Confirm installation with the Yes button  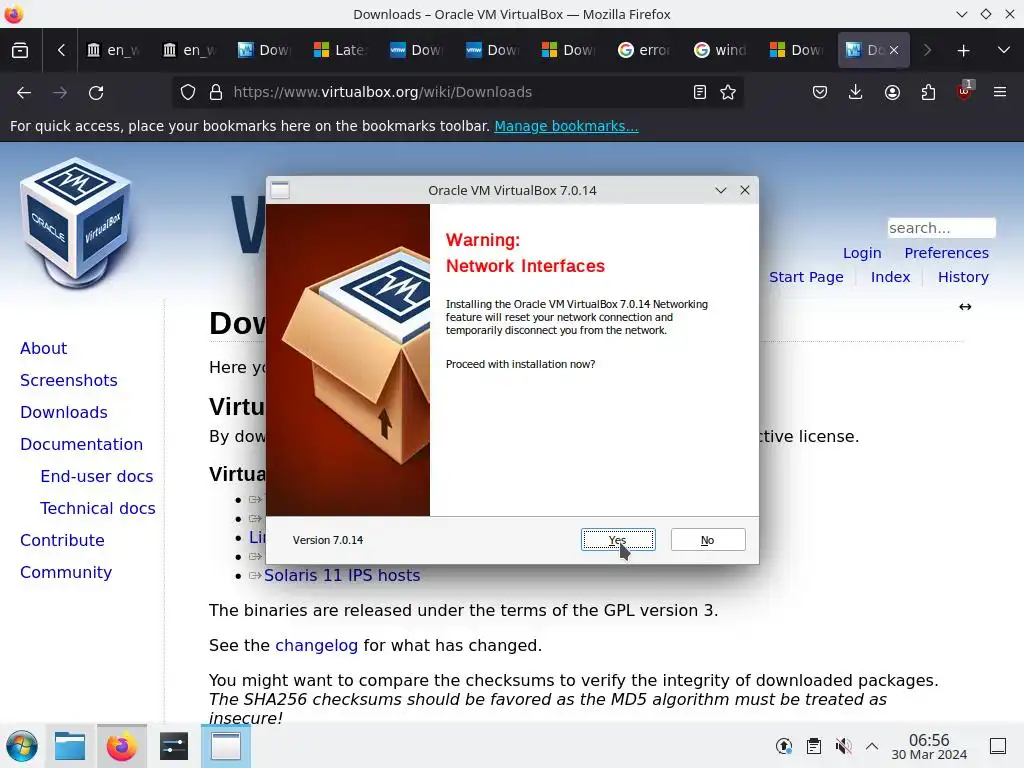(618, 539)
